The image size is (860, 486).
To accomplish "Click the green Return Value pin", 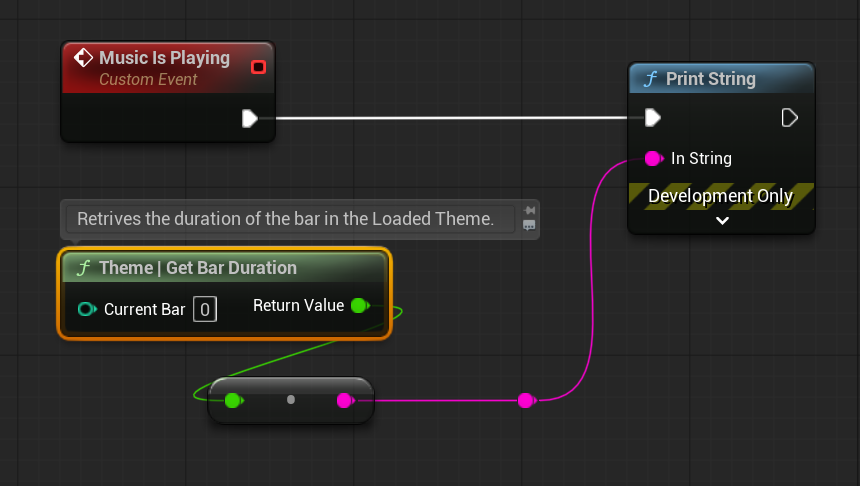I will point(359,306).
